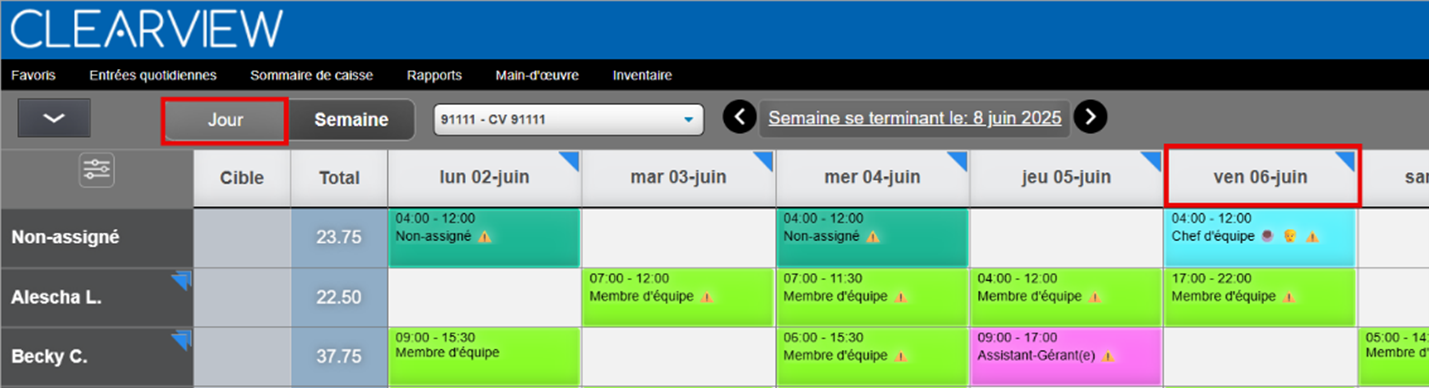The height and width of the screenshot is (388, 1429).
Task: Select the cyan Chef d'équipe shift on Friday
Action: [x=1260, y=237]
